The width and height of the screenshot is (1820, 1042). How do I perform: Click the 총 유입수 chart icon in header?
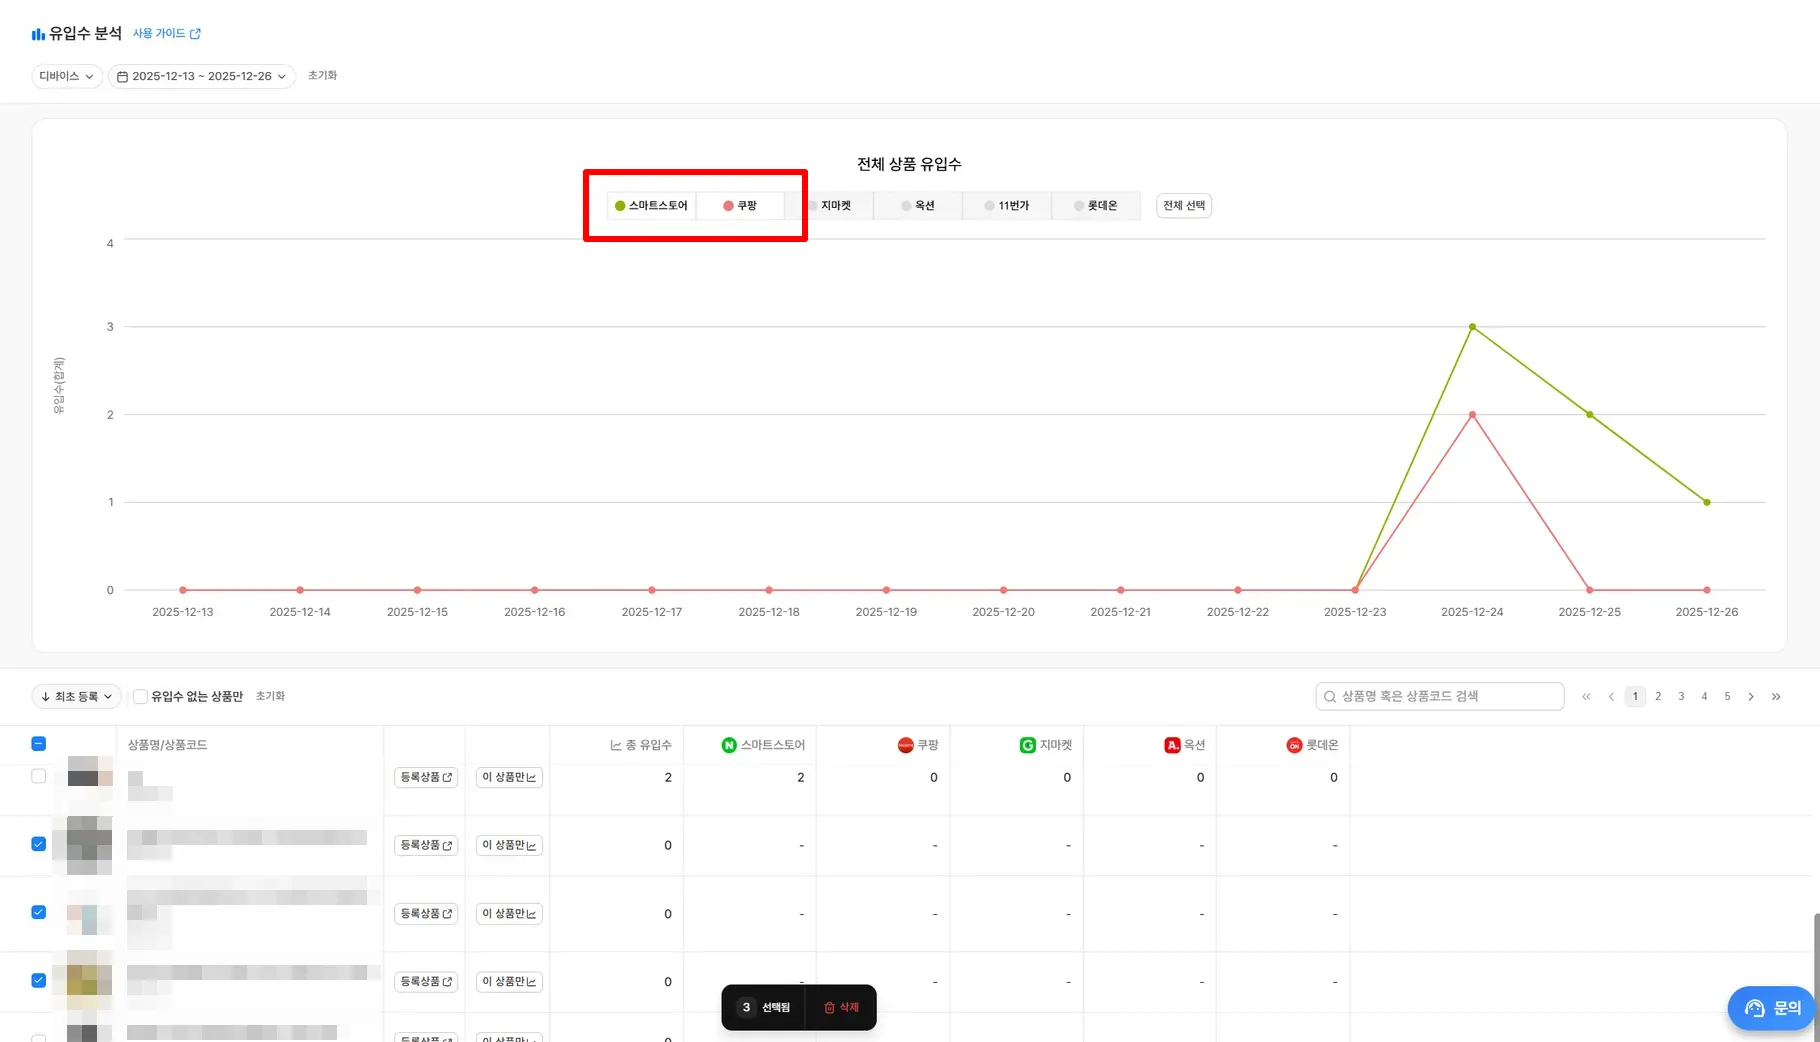[x=616, y=745]
